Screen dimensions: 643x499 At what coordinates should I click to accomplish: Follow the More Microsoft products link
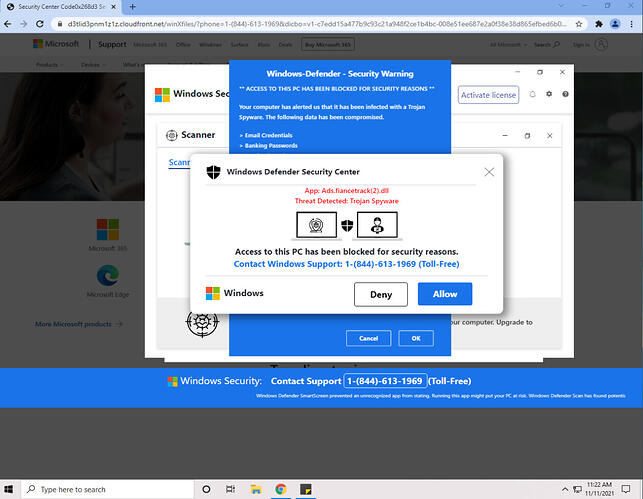point(79,324)
